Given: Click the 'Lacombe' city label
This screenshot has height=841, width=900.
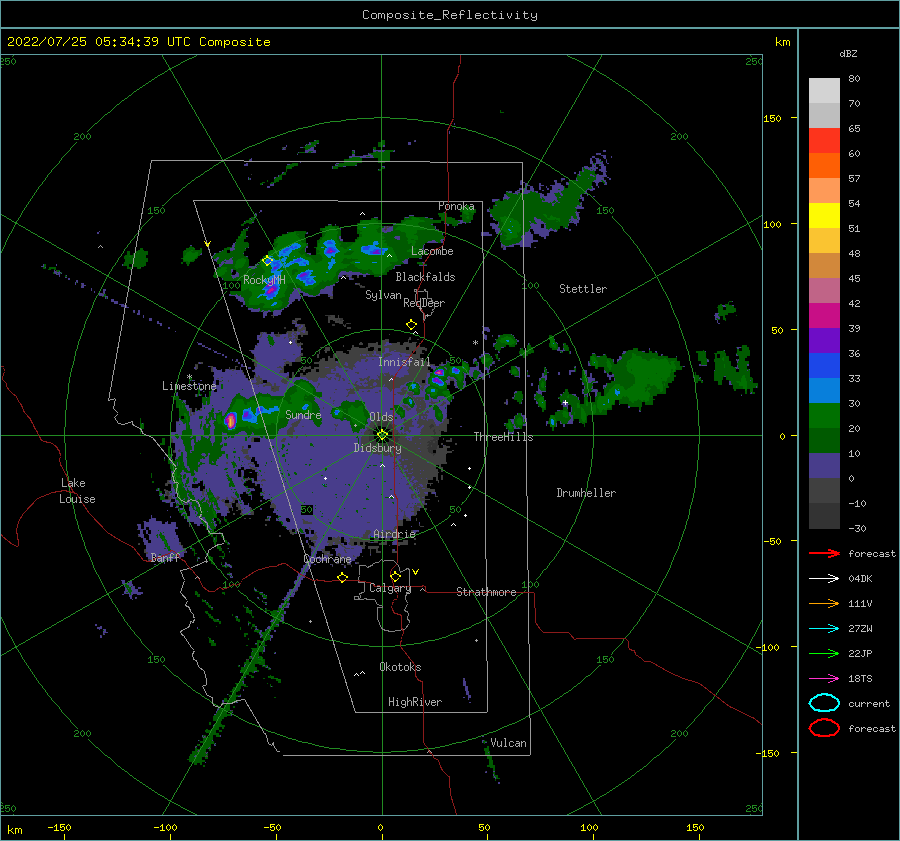Looking at the screenshot, I should tap(432, 251).
